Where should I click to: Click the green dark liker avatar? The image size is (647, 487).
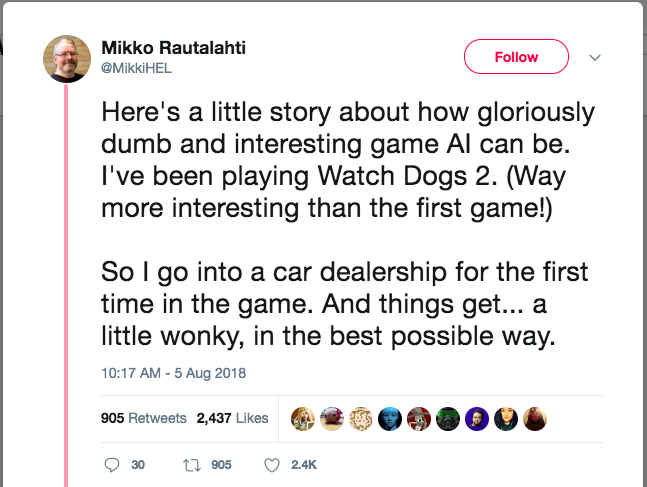(449, 418)
